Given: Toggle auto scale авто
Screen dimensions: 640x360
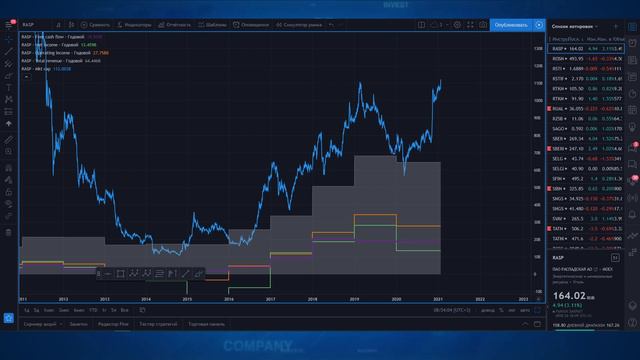Looking at the screenshot, I should (x=525, y=310).
